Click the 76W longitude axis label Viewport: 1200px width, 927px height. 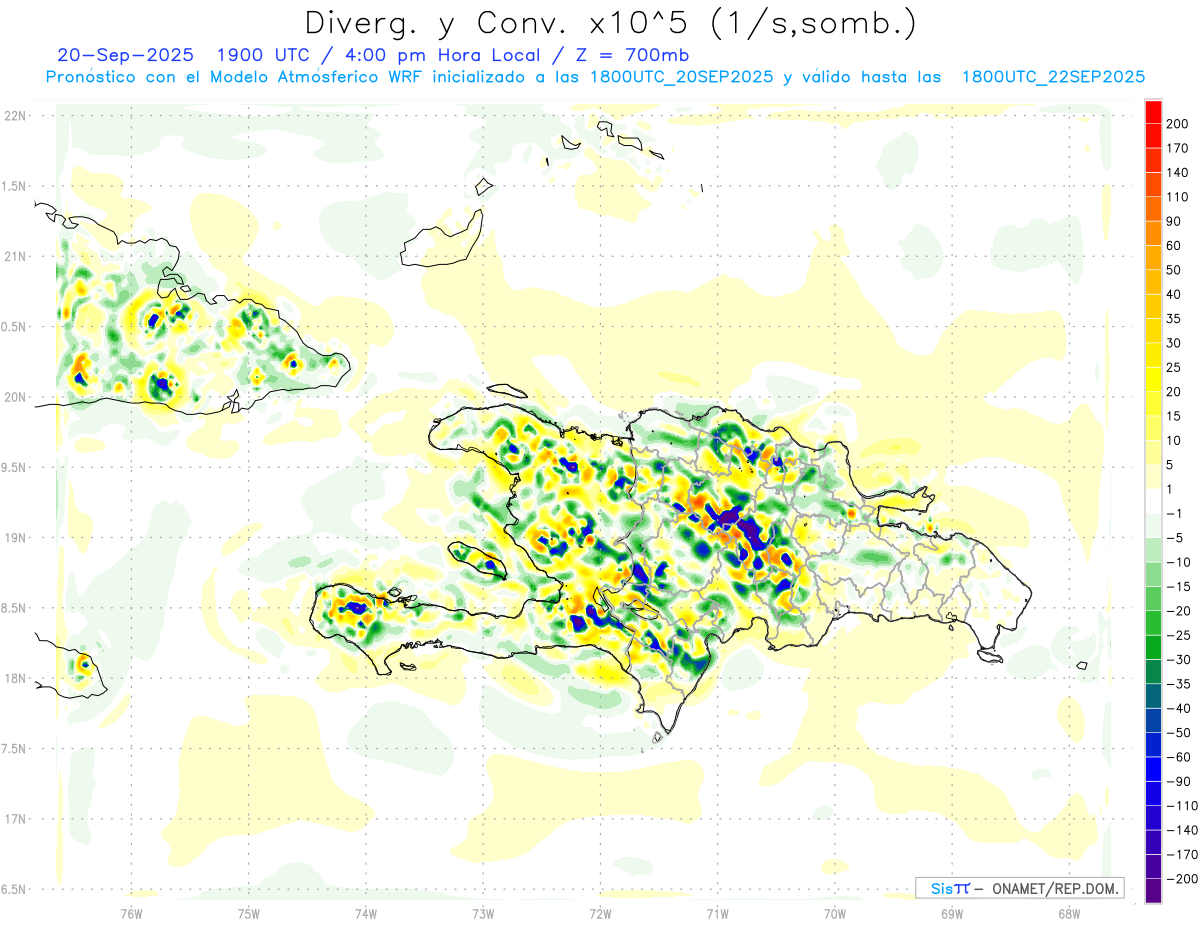pyautogui.click(x=131, y=913)
